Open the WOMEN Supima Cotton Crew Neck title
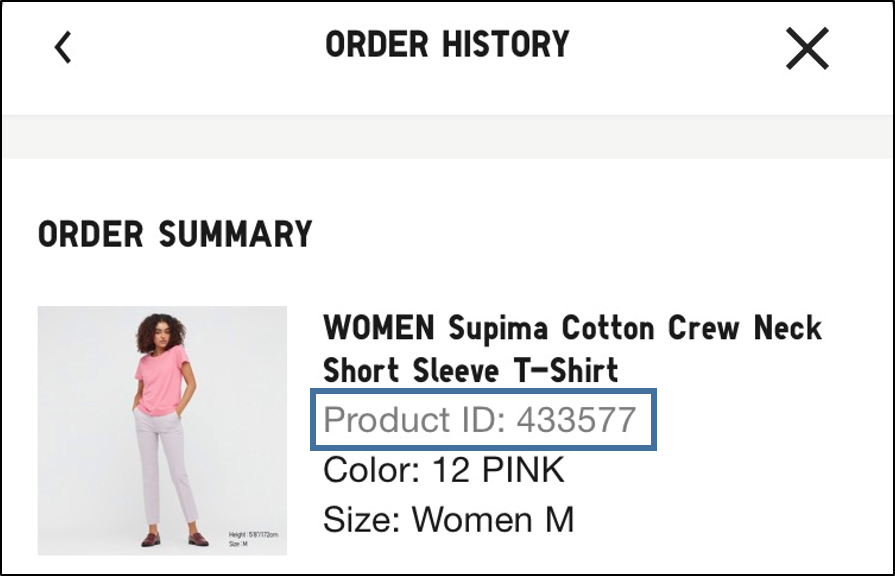Screen dimensions: 895x576 572,327
